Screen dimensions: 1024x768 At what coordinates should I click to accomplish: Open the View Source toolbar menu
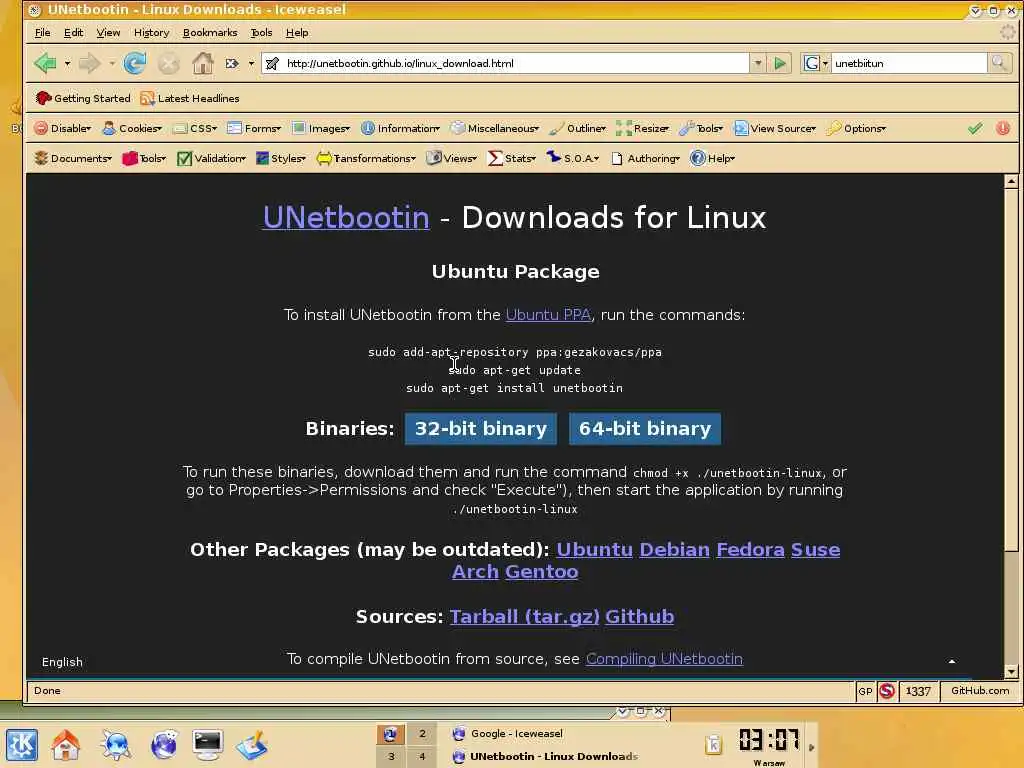tap(775, 129)
